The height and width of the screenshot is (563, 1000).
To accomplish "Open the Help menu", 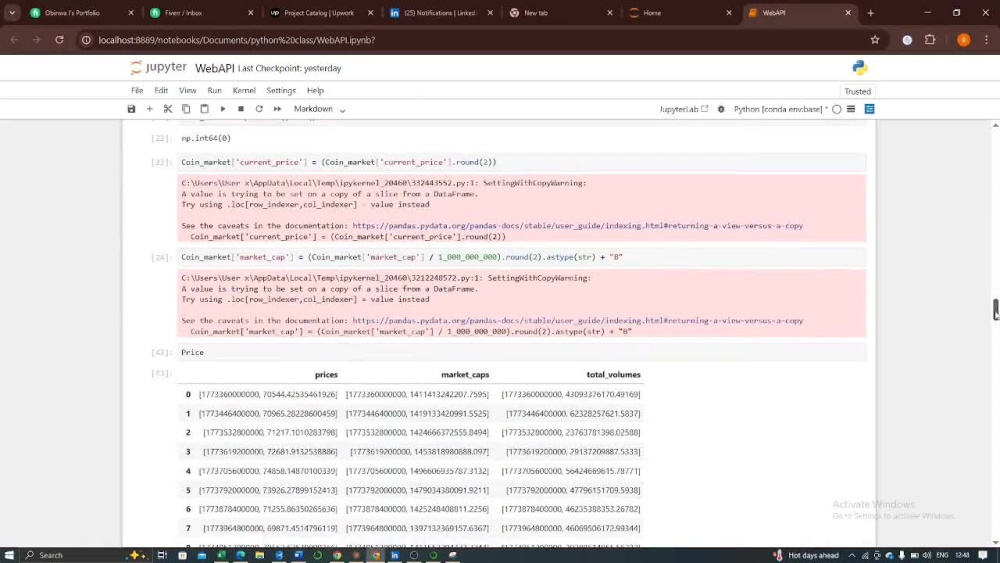I will click(x=315, y=91).
